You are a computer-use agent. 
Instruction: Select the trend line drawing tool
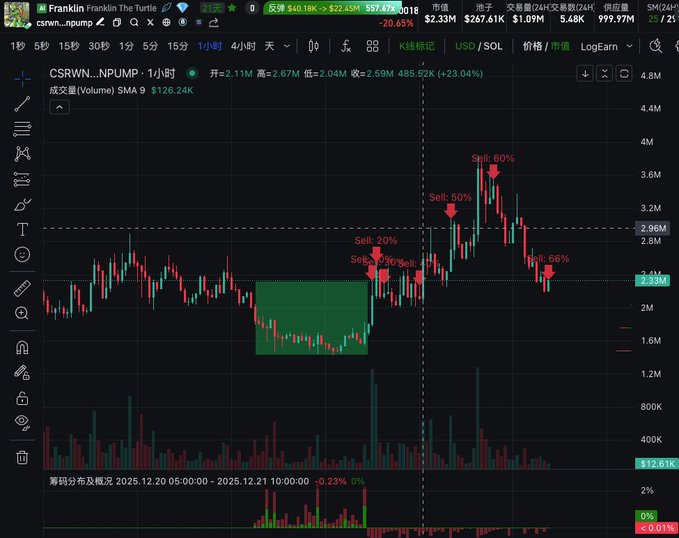[22, 104]
